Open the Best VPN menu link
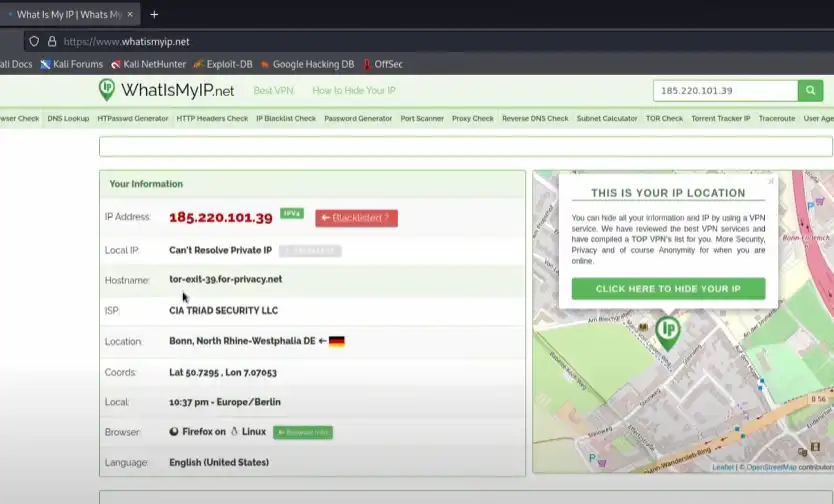Screen dimensions: 834x504 point(273,90)
